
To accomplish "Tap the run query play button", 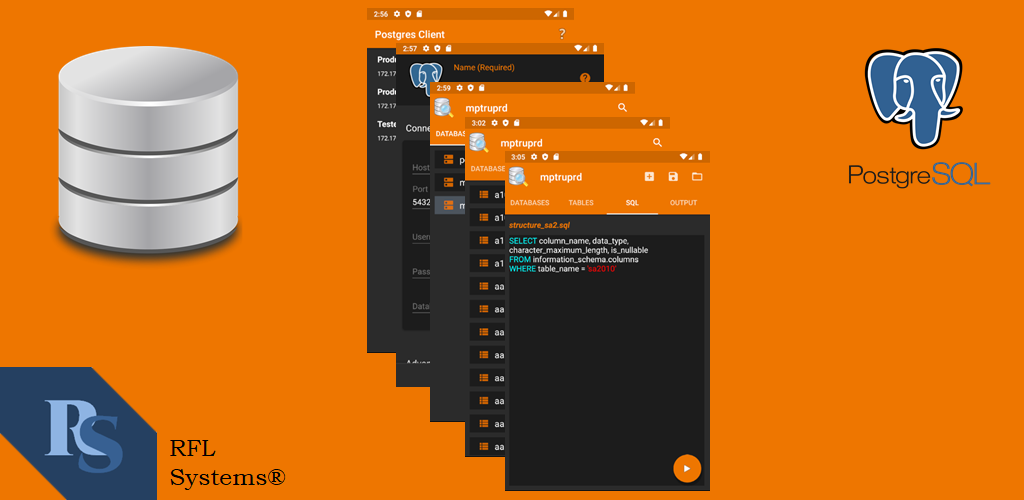I will [x=687, y=468].
